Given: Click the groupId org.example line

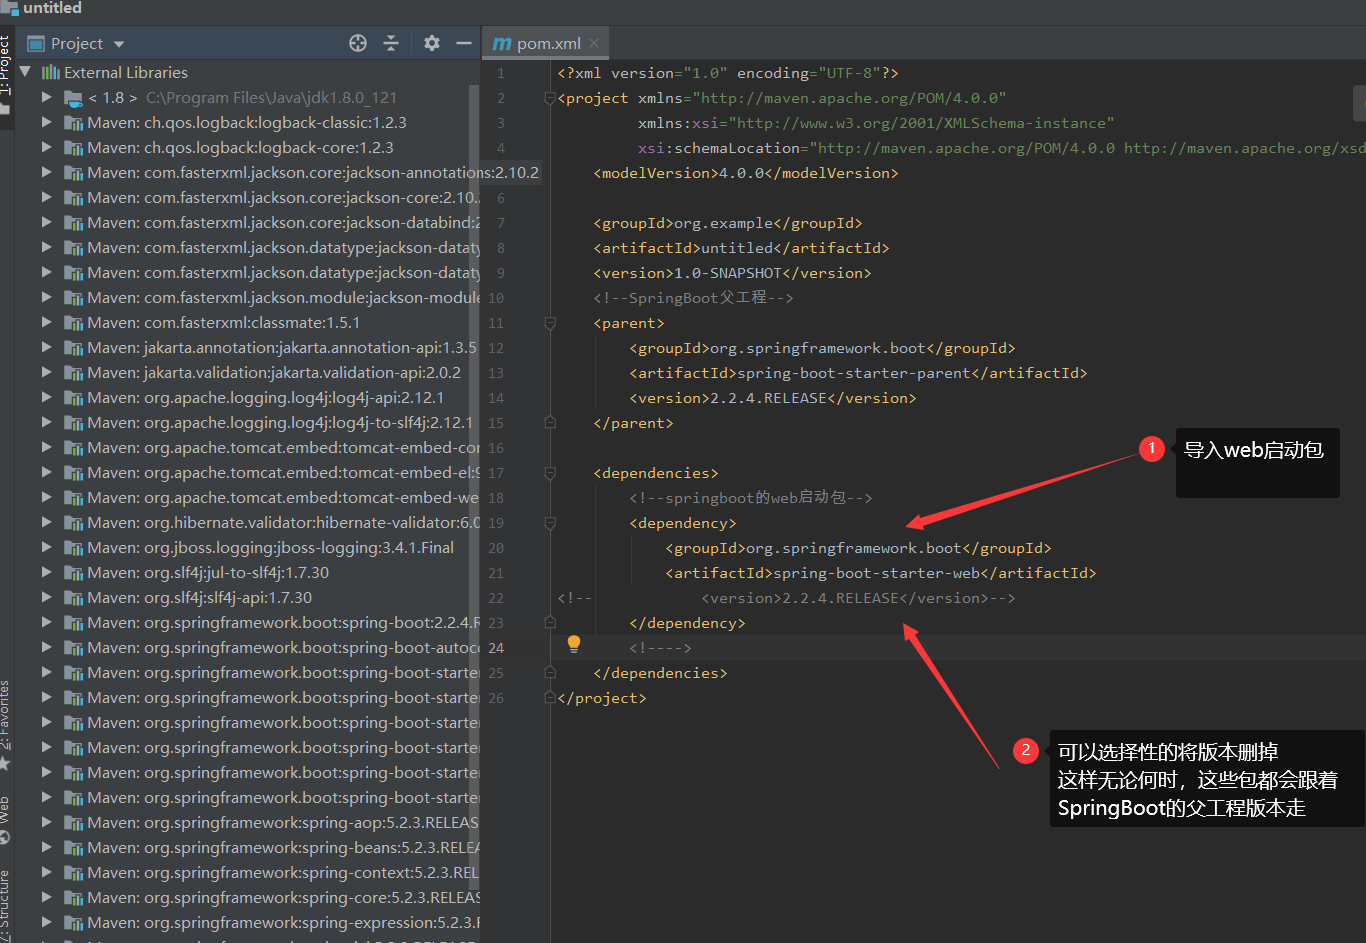Looking at the screenshot, I should pos(728,223).
